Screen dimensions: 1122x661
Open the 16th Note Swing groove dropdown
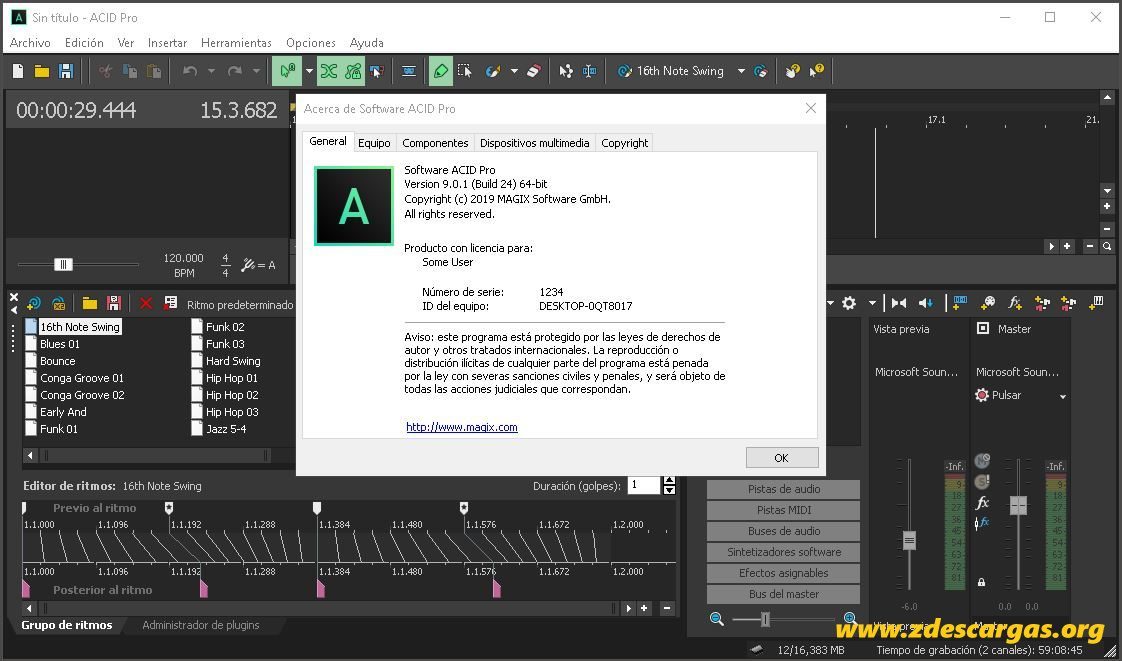click(741, 71)
